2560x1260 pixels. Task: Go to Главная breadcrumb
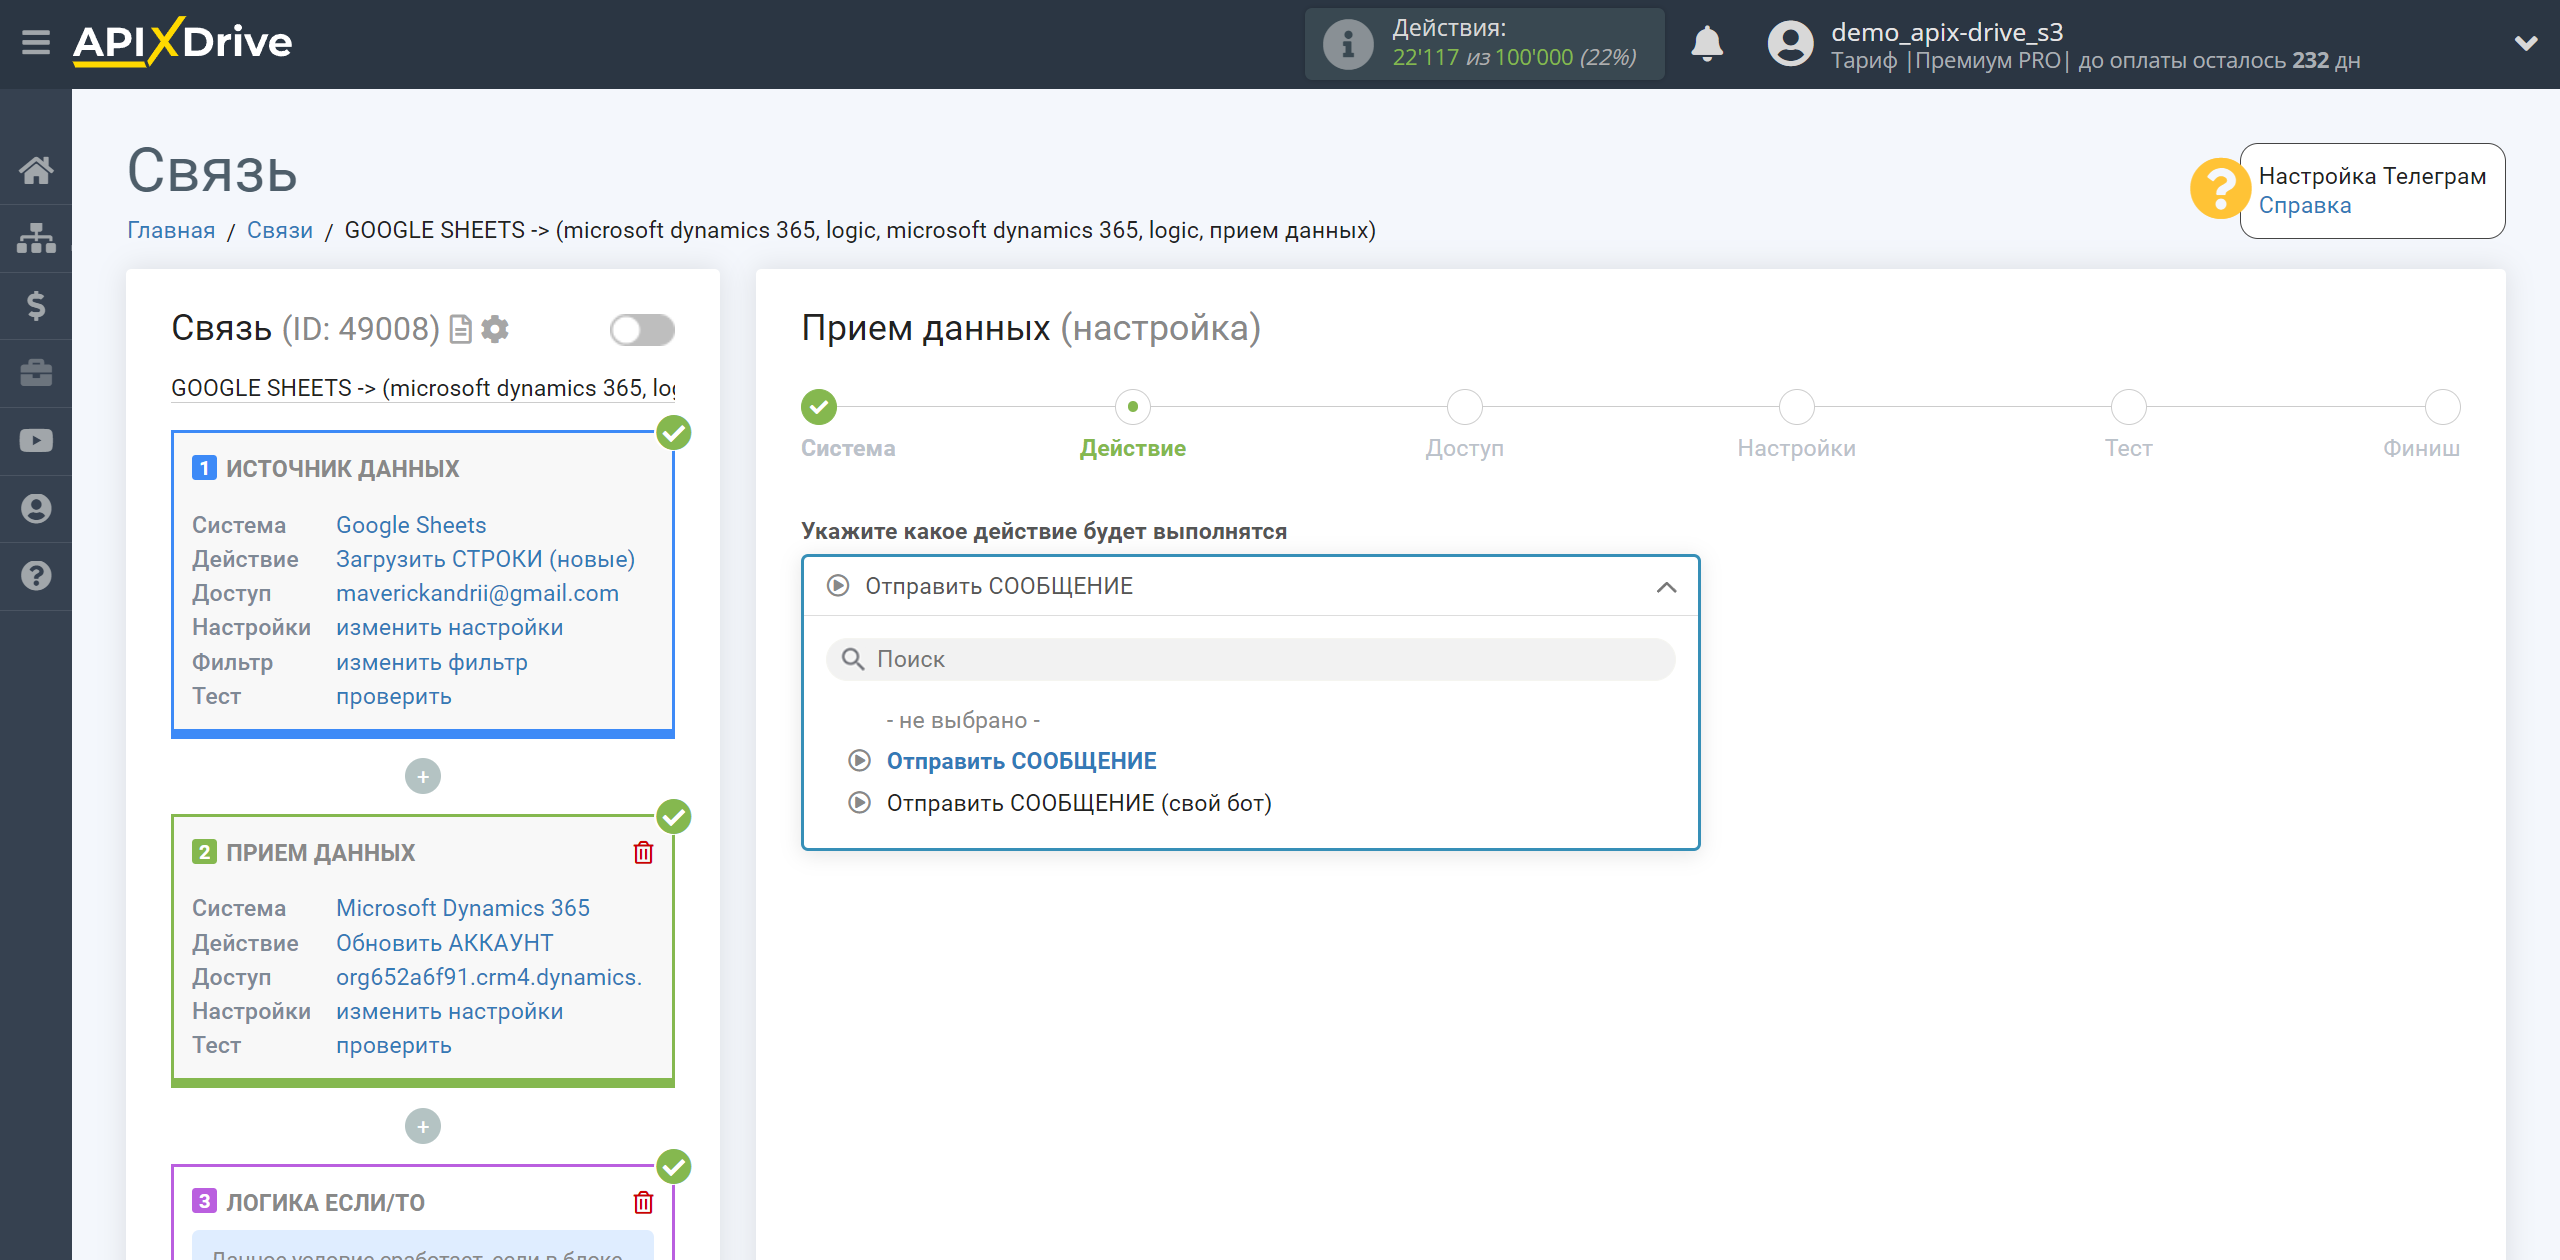click(x=171, y=230)
